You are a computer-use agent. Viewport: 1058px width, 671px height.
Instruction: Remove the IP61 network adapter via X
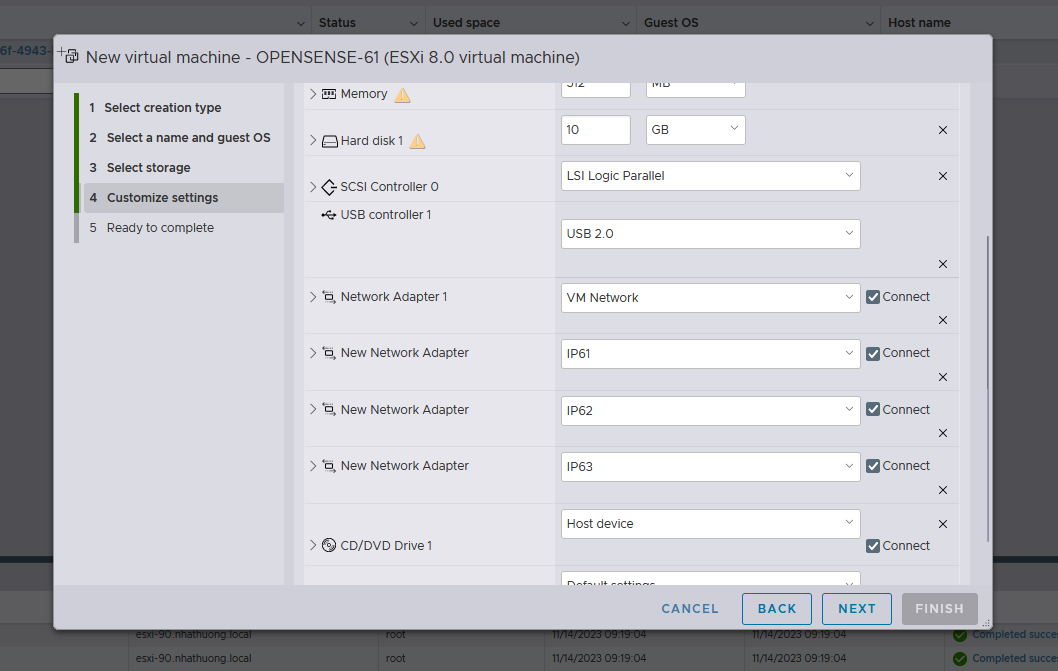click(x=942, y=377)
